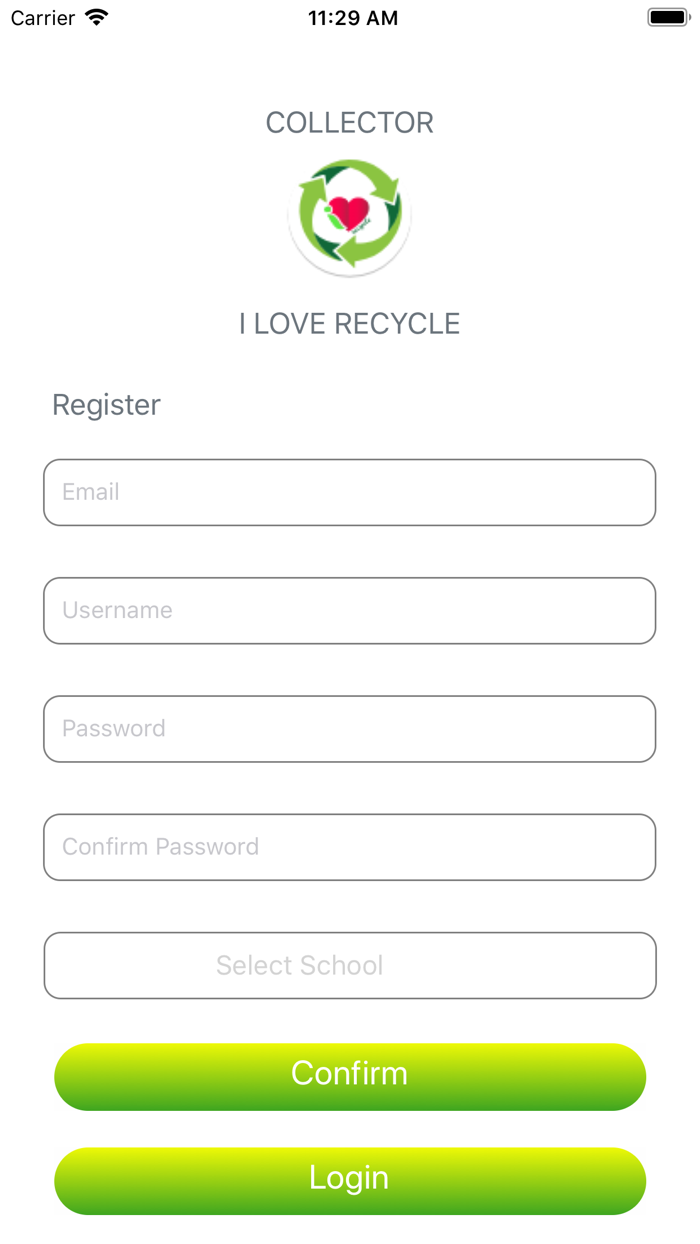Click the battery indicator

coord(668,16)
